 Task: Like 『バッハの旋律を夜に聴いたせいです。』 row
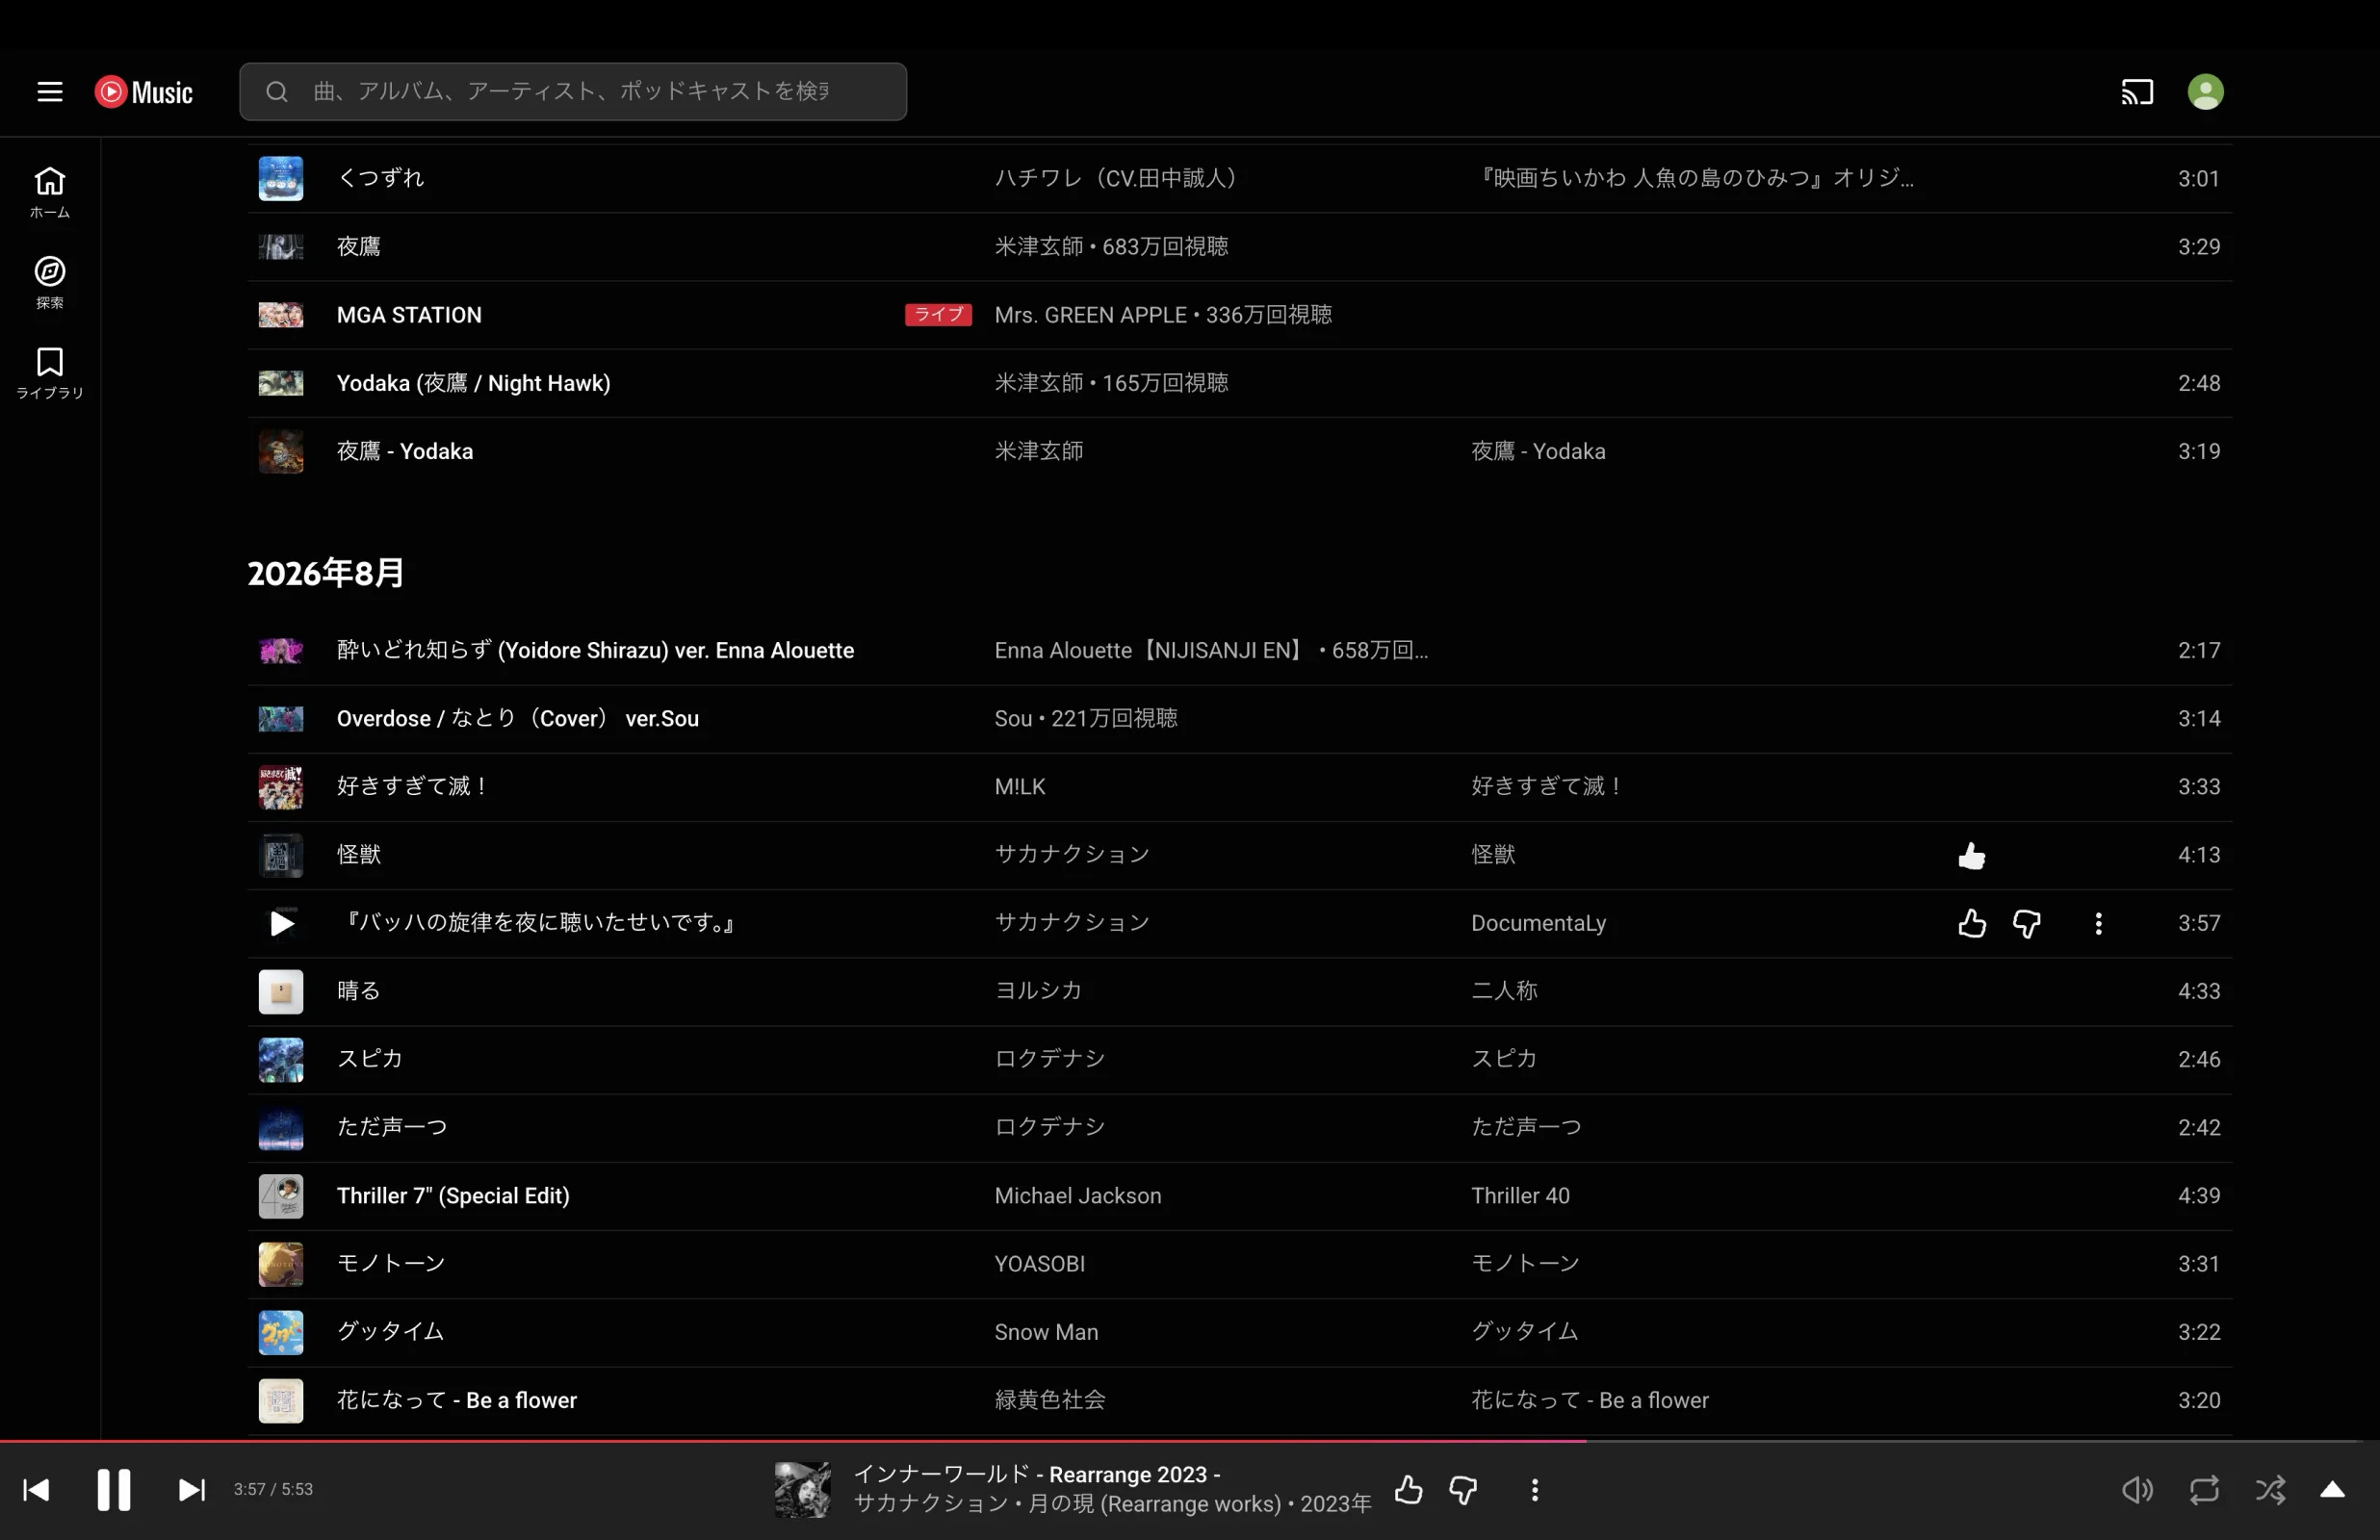[1971, 923]
